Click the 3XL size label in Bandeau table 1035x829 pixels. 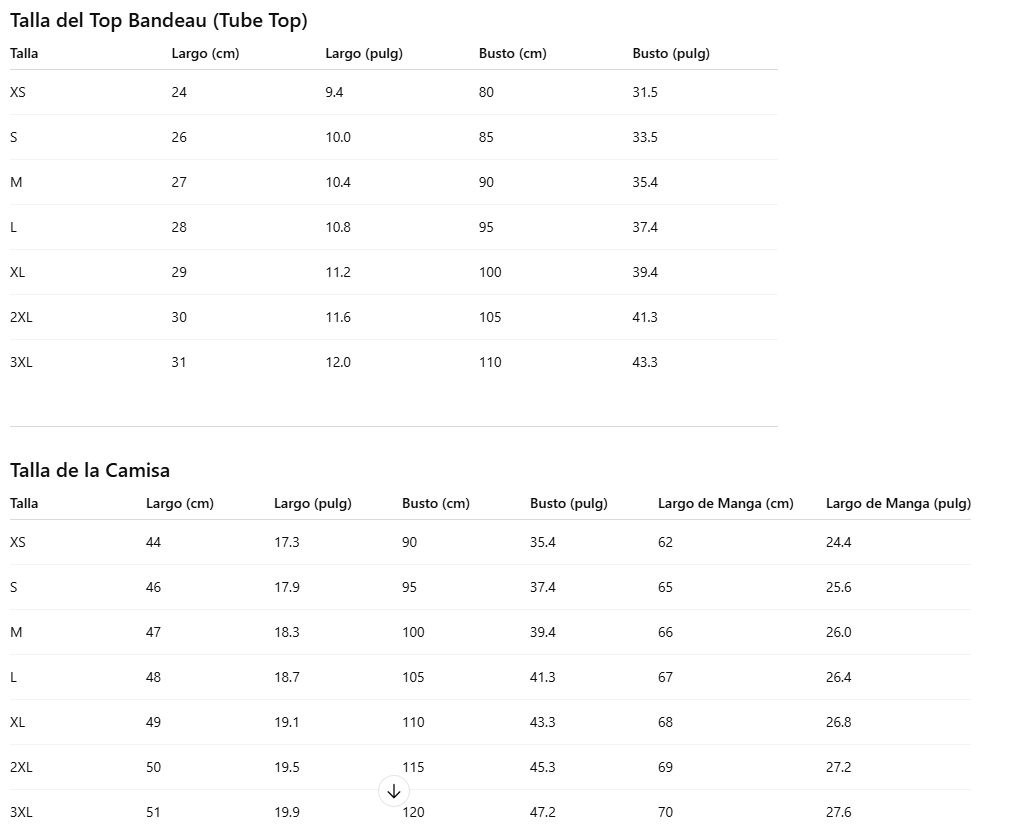point(21,362)
